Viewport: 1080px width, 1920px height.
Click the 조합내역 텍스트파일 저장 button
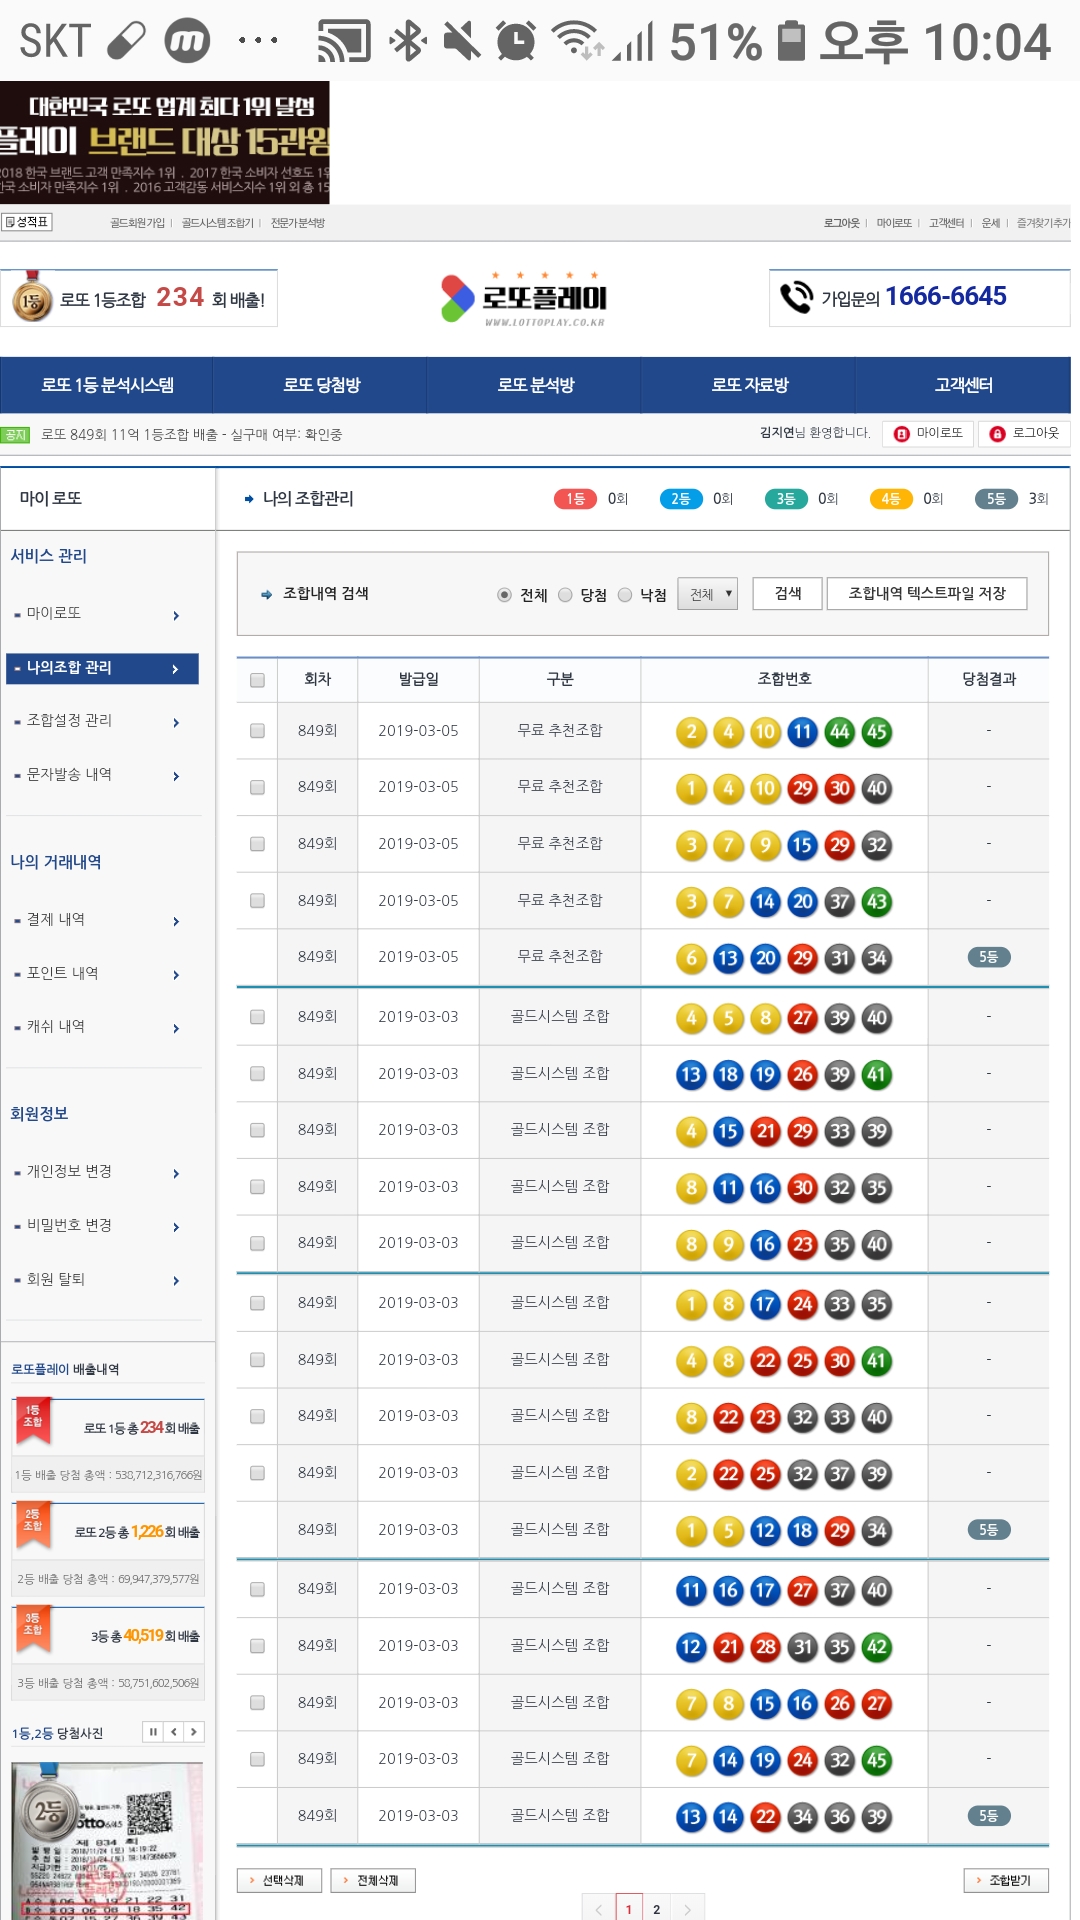(926, 594)
